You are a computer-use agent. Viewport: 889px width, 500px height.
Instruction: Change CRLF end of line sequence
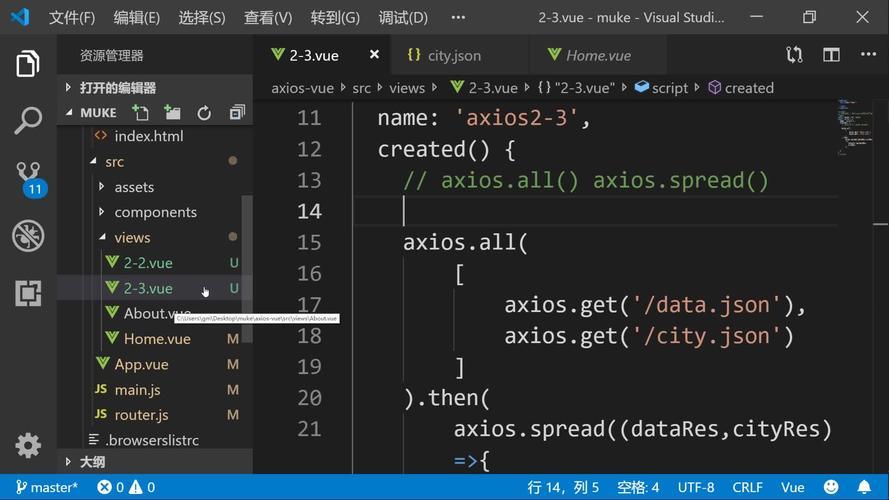click(x=747, y=487)
